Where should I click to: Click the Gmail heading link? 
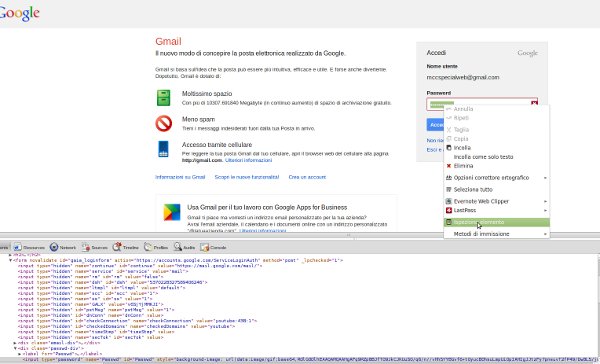pyautogui.click(x=168, y=41)
